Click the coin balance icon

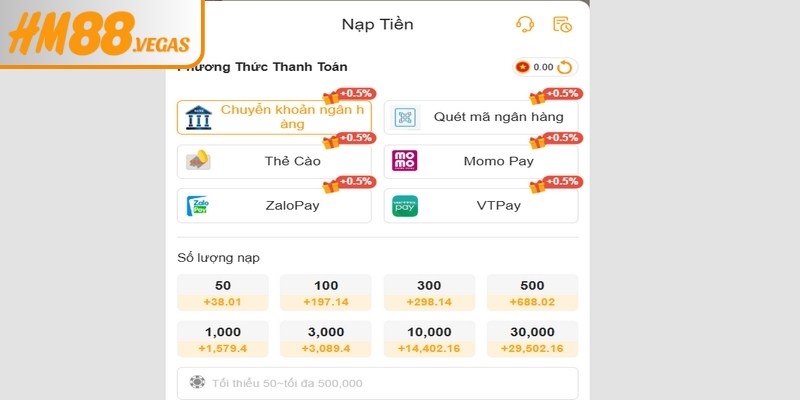[522, 68]
